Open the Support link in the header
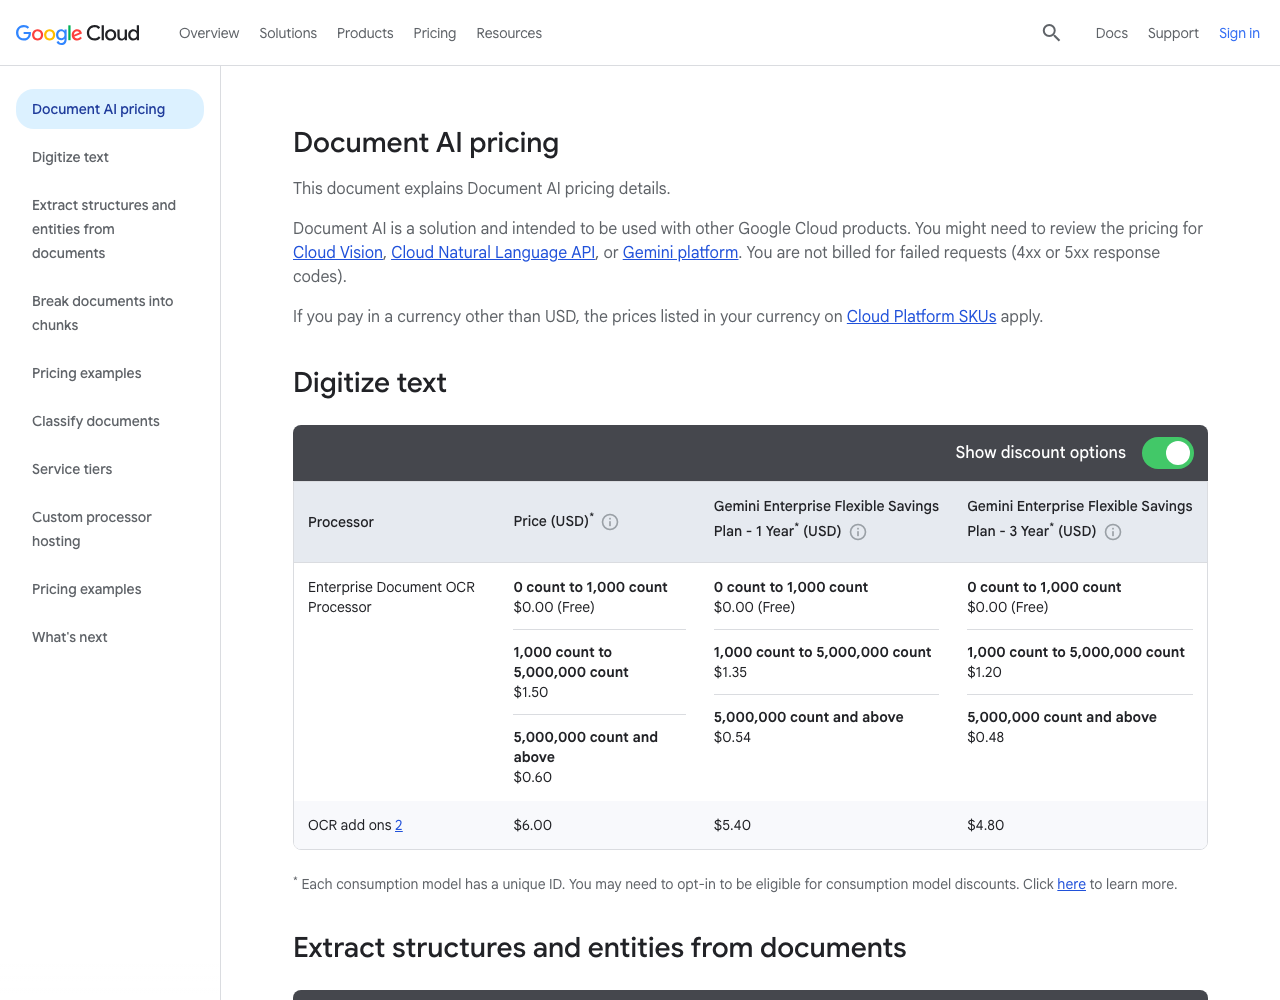Screen dimensions: 1280x1000 tap(1173, 33)
